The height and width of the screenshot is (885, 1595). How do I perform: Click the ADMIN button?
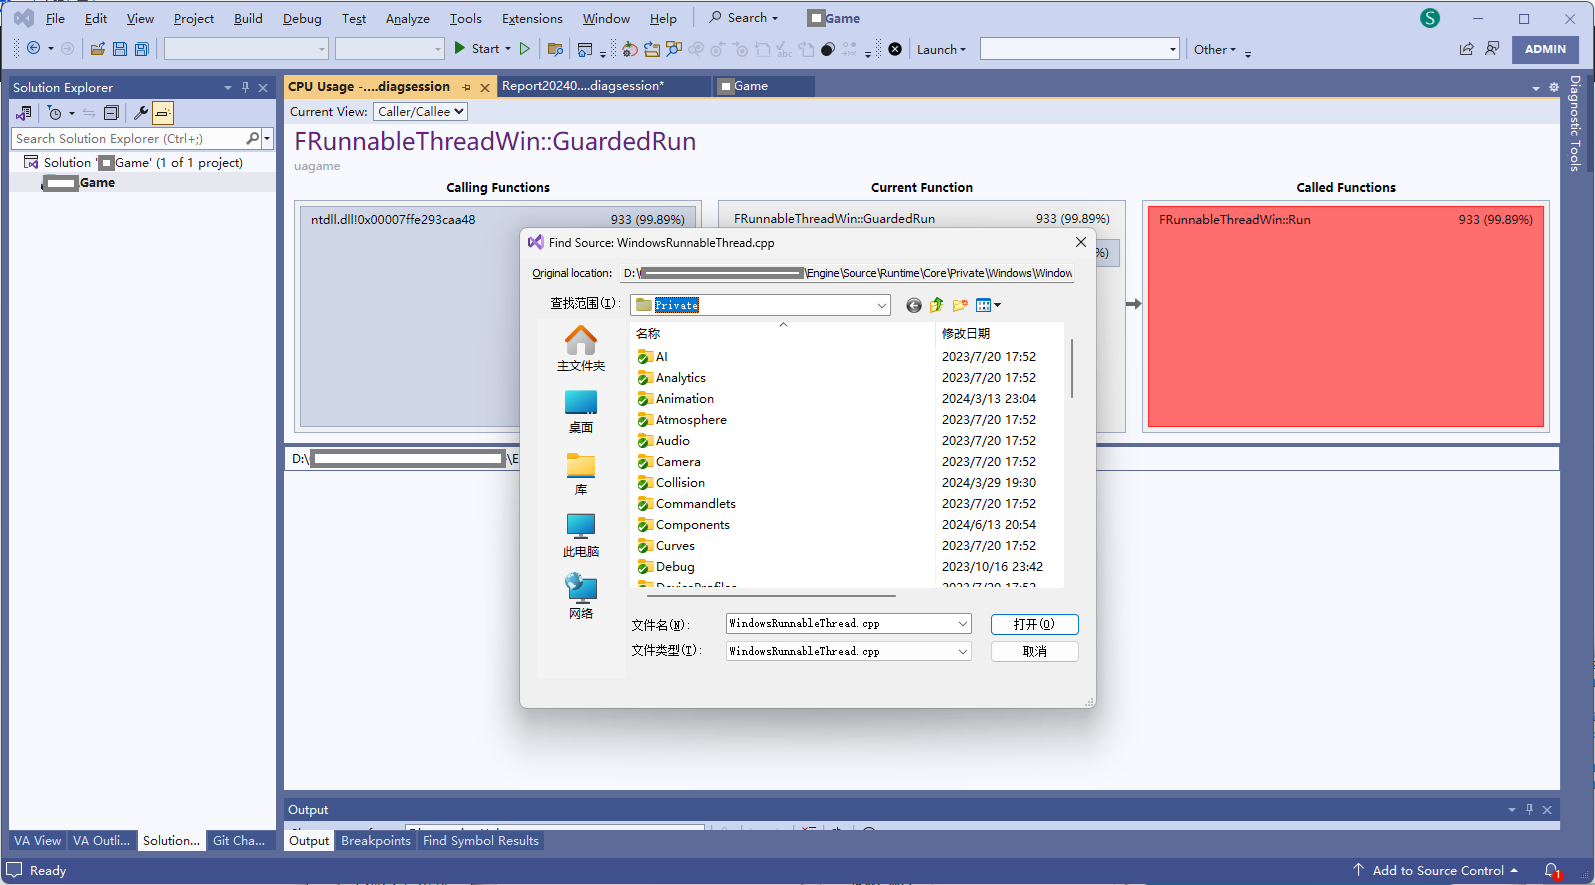(x=1545, y=49)
